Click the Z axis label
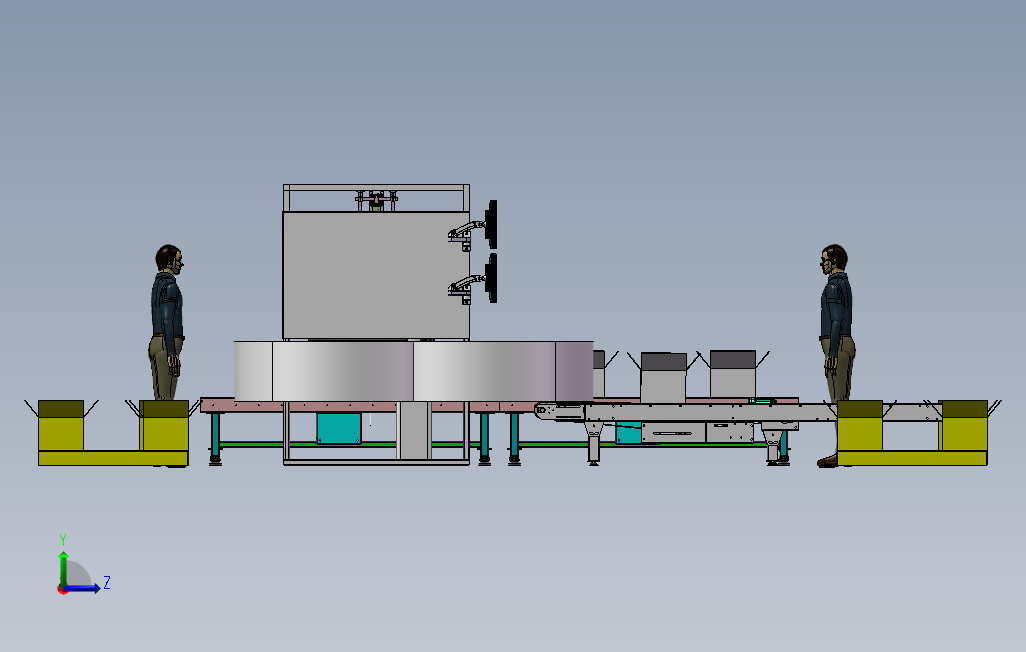 (107, 582)
